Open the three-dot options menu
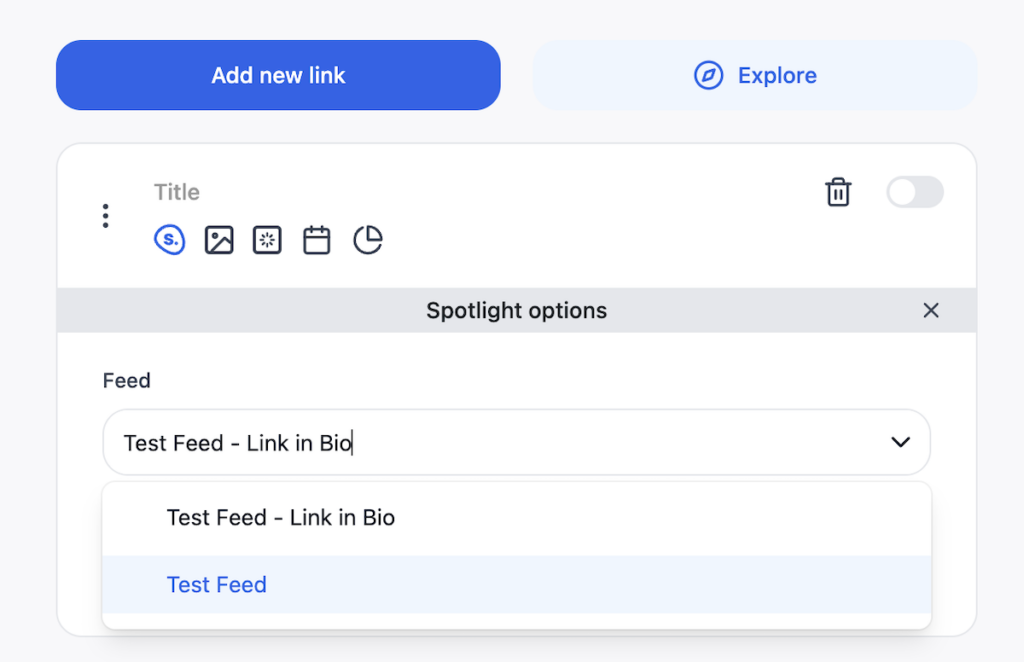 coord(105,215)
